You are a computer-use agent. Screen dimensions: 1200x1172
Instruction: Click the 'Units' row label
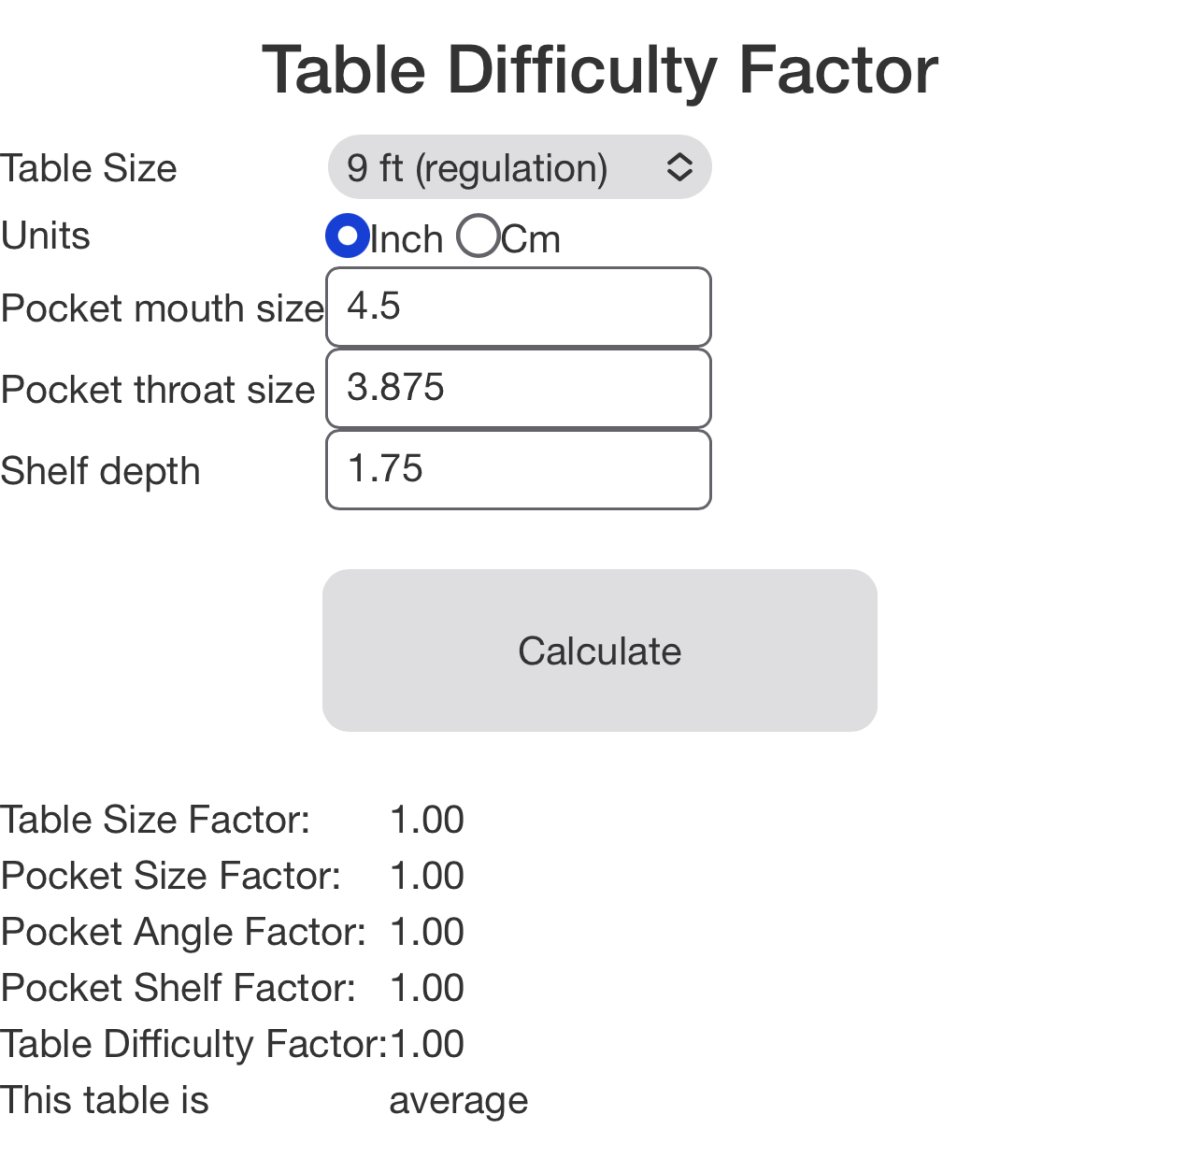[x=46, y=236]
